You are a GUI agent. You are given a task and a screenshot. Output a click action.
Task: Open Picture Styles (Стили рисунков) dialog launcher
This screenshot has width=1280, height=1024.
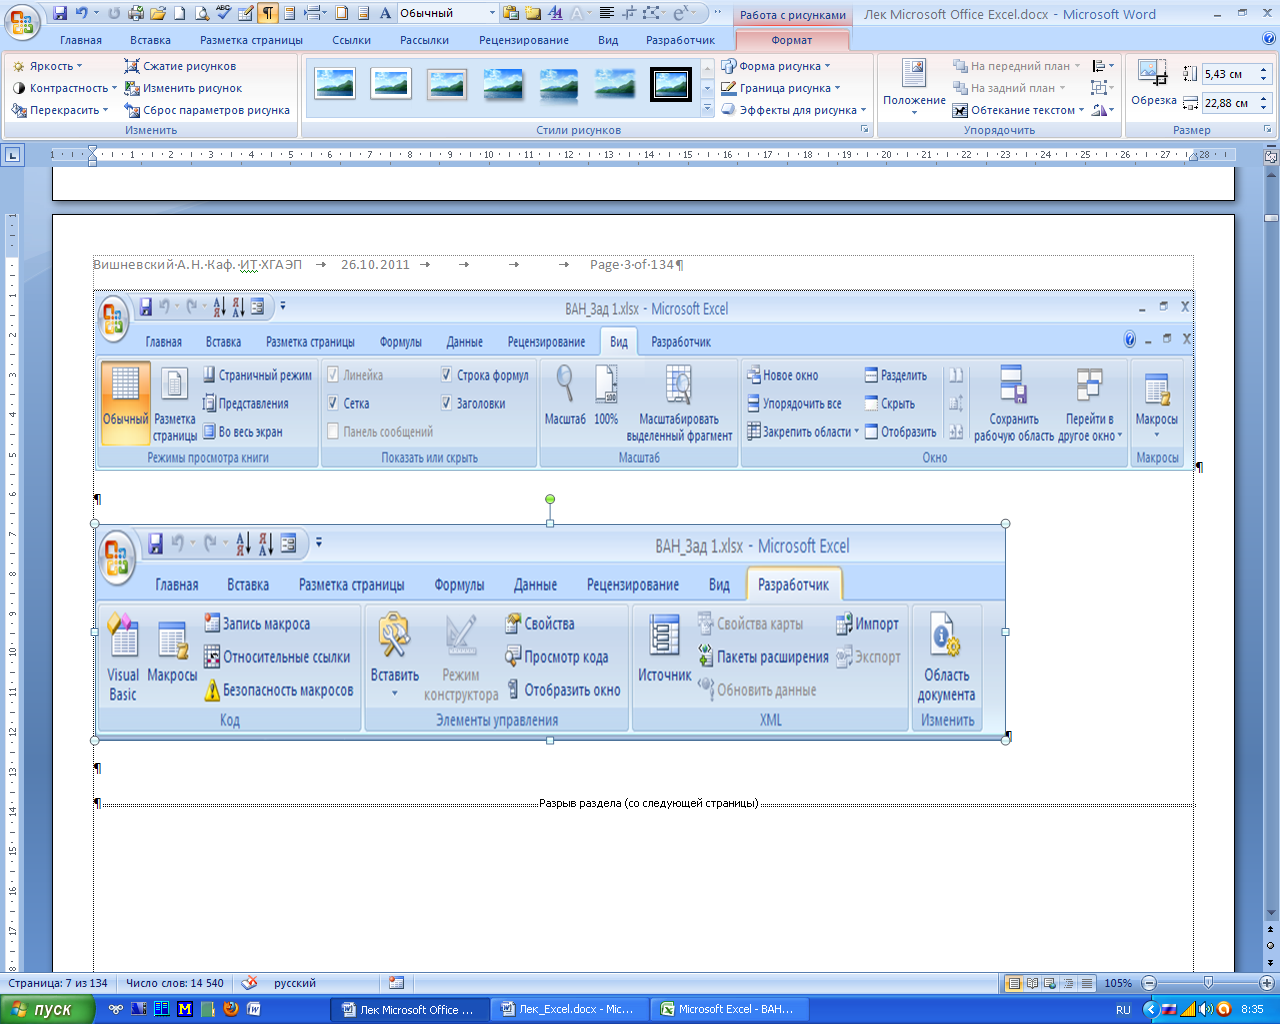coord(865,130)
